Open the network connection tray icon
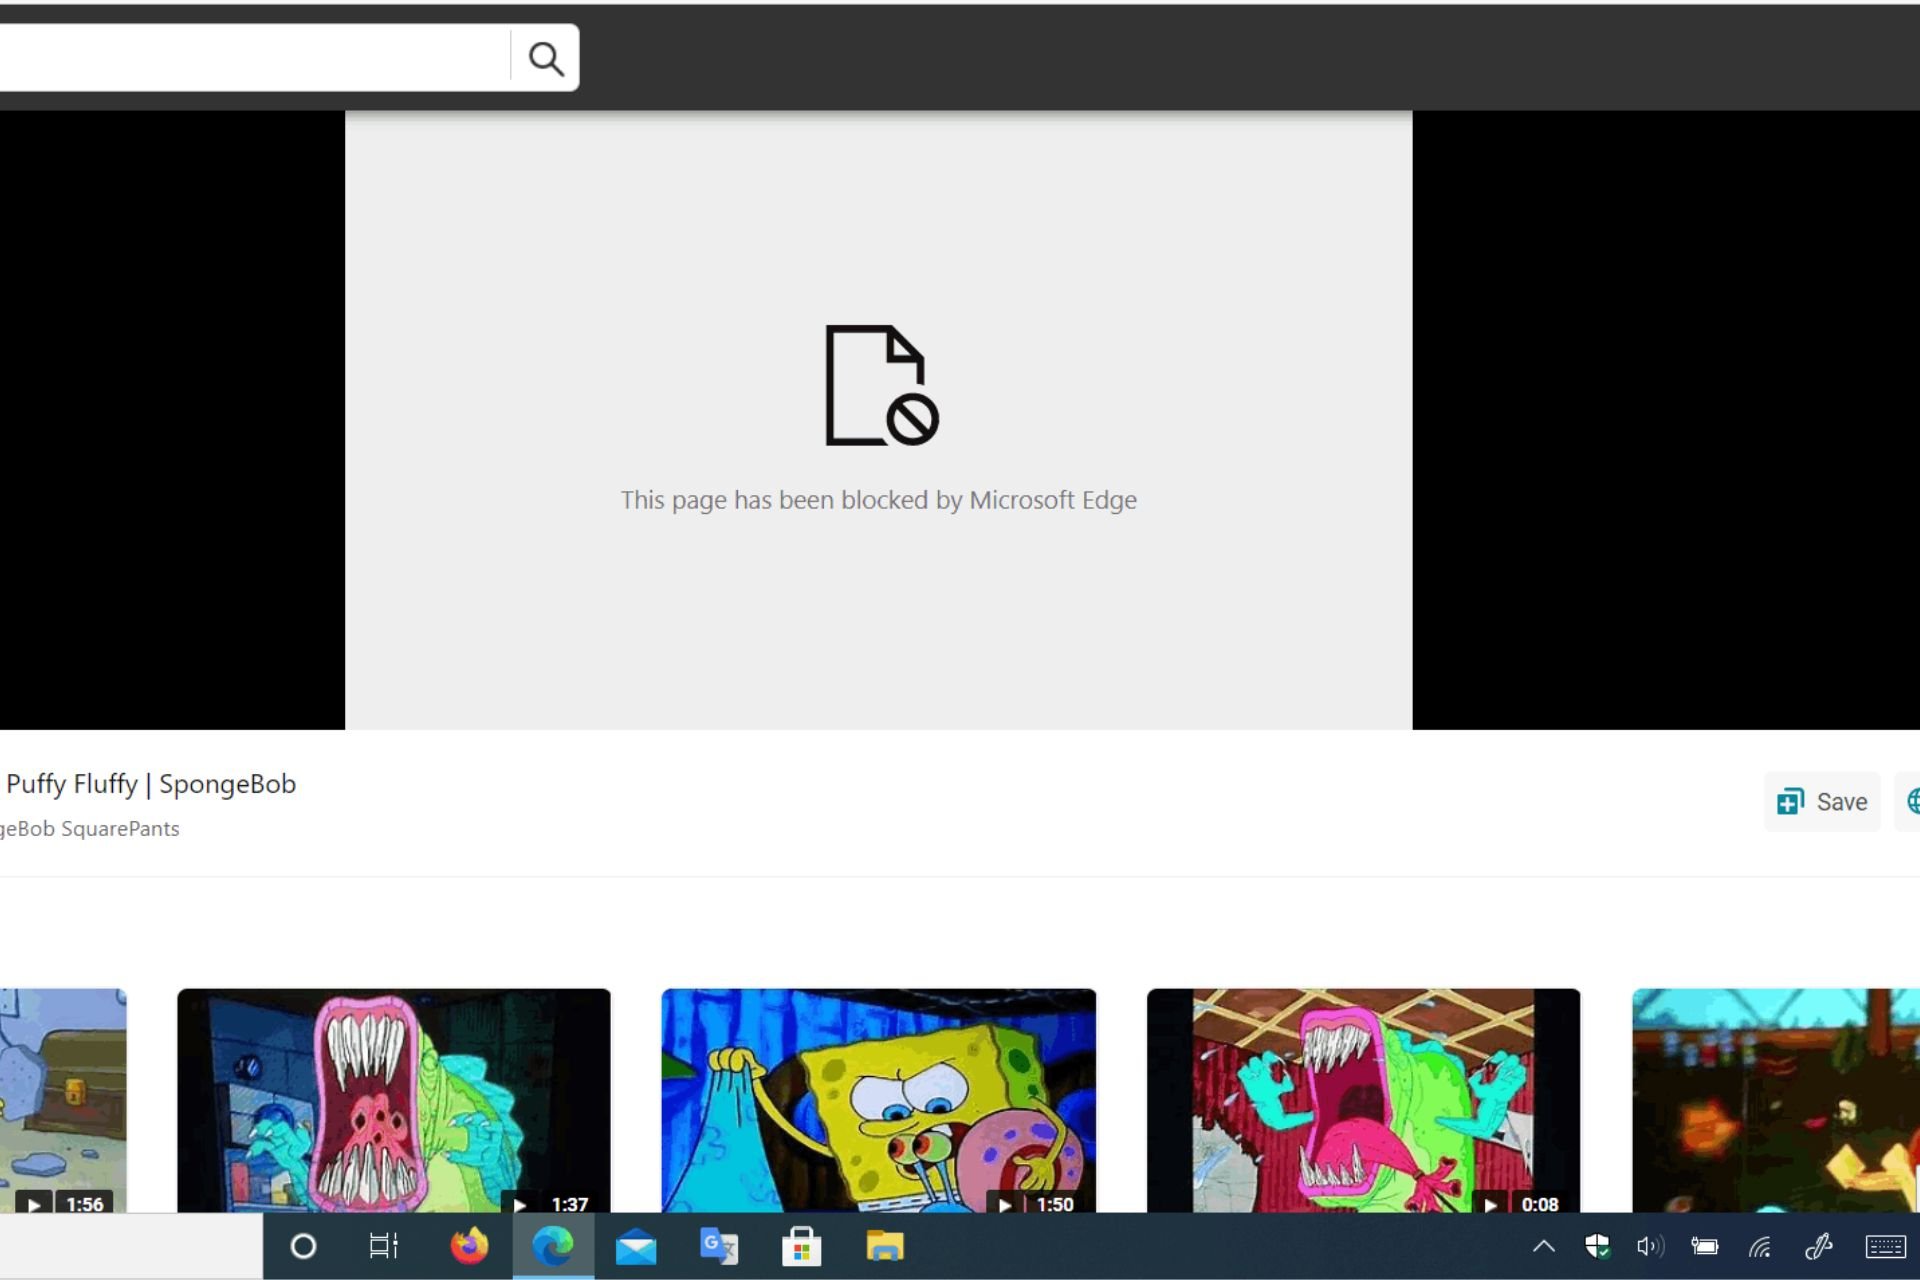1920x1280 pixels. pyautogui.click(x=1760, y=1246)
